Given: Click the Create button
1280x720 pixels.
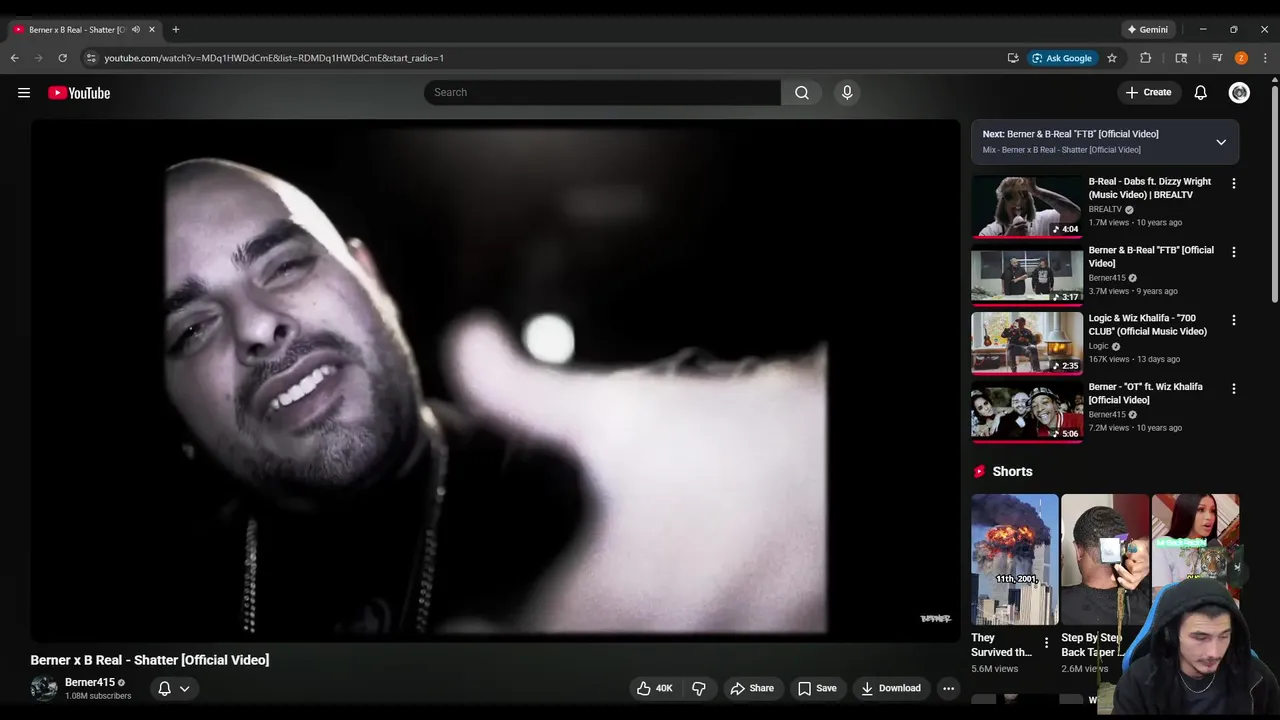Looking at the screenshot, I should coord(1148,93).
